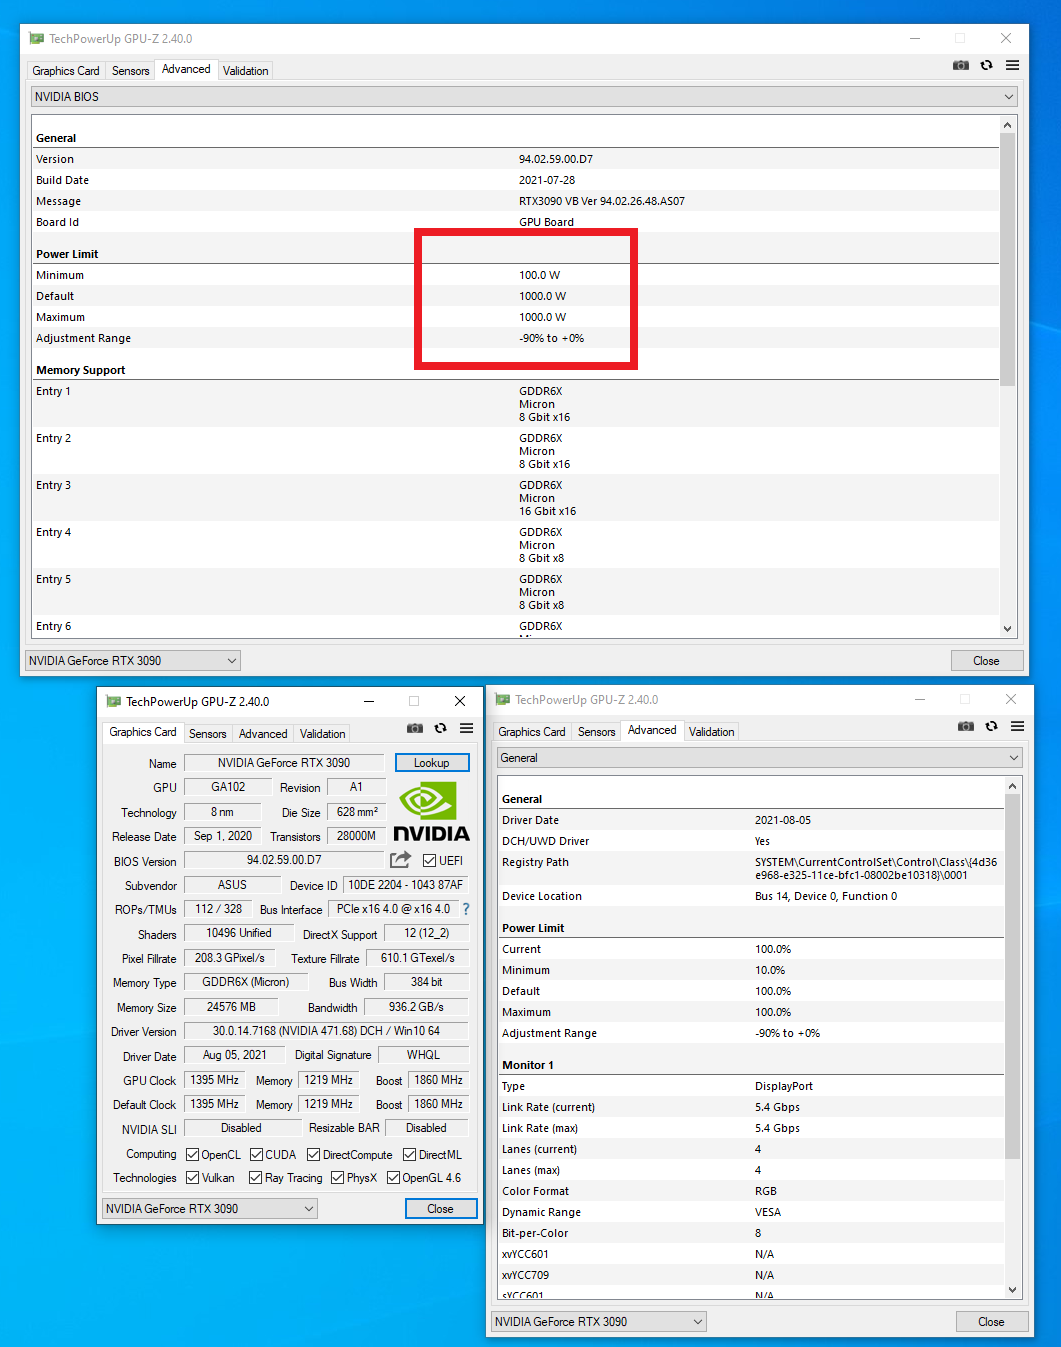Open hamburger menu in Graphics Card window

click(x=467, y=728)
